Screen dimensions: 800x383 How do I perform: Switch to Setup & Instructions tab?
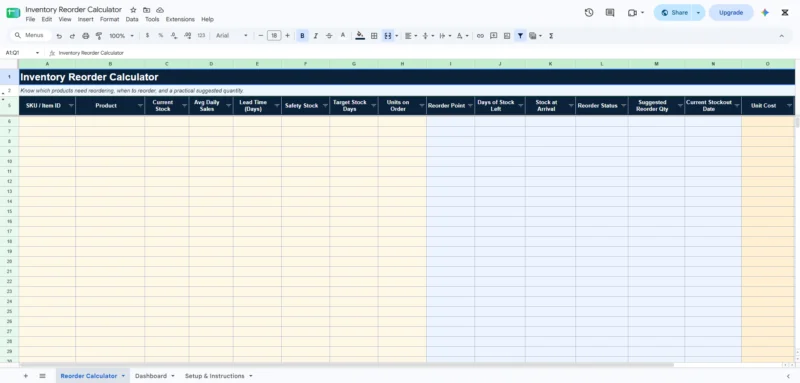pos(218,376)
